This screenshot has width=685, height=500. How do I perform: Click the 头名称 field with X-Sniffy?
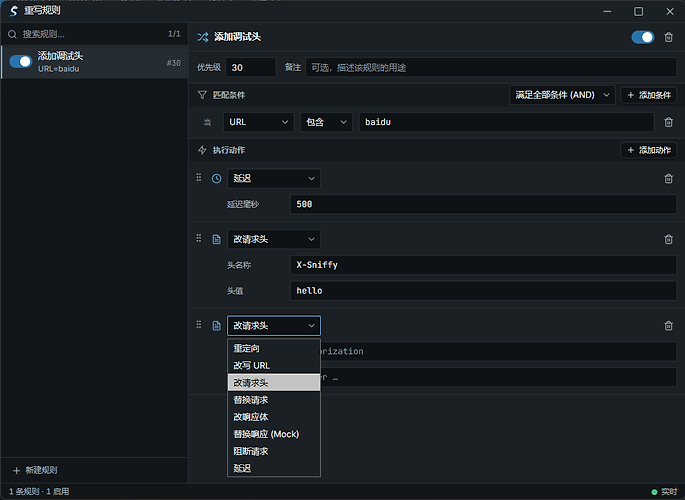point(484,265)
